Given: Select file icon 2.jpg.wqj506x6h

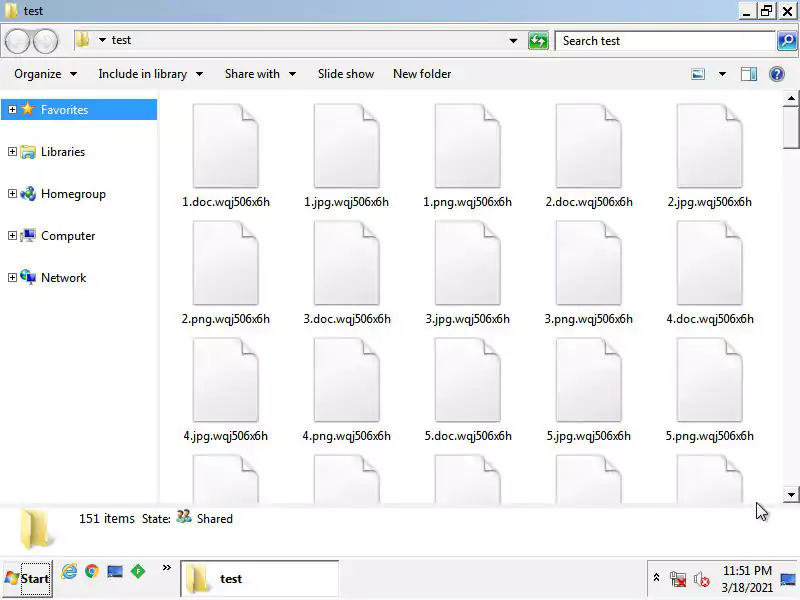Looking at the screenshot, I should [x=709, y=146].
